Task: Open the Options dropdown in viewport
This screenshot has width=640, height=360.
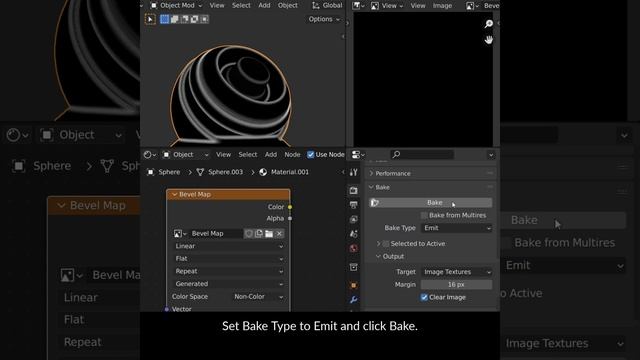Action: coord(324,19)
